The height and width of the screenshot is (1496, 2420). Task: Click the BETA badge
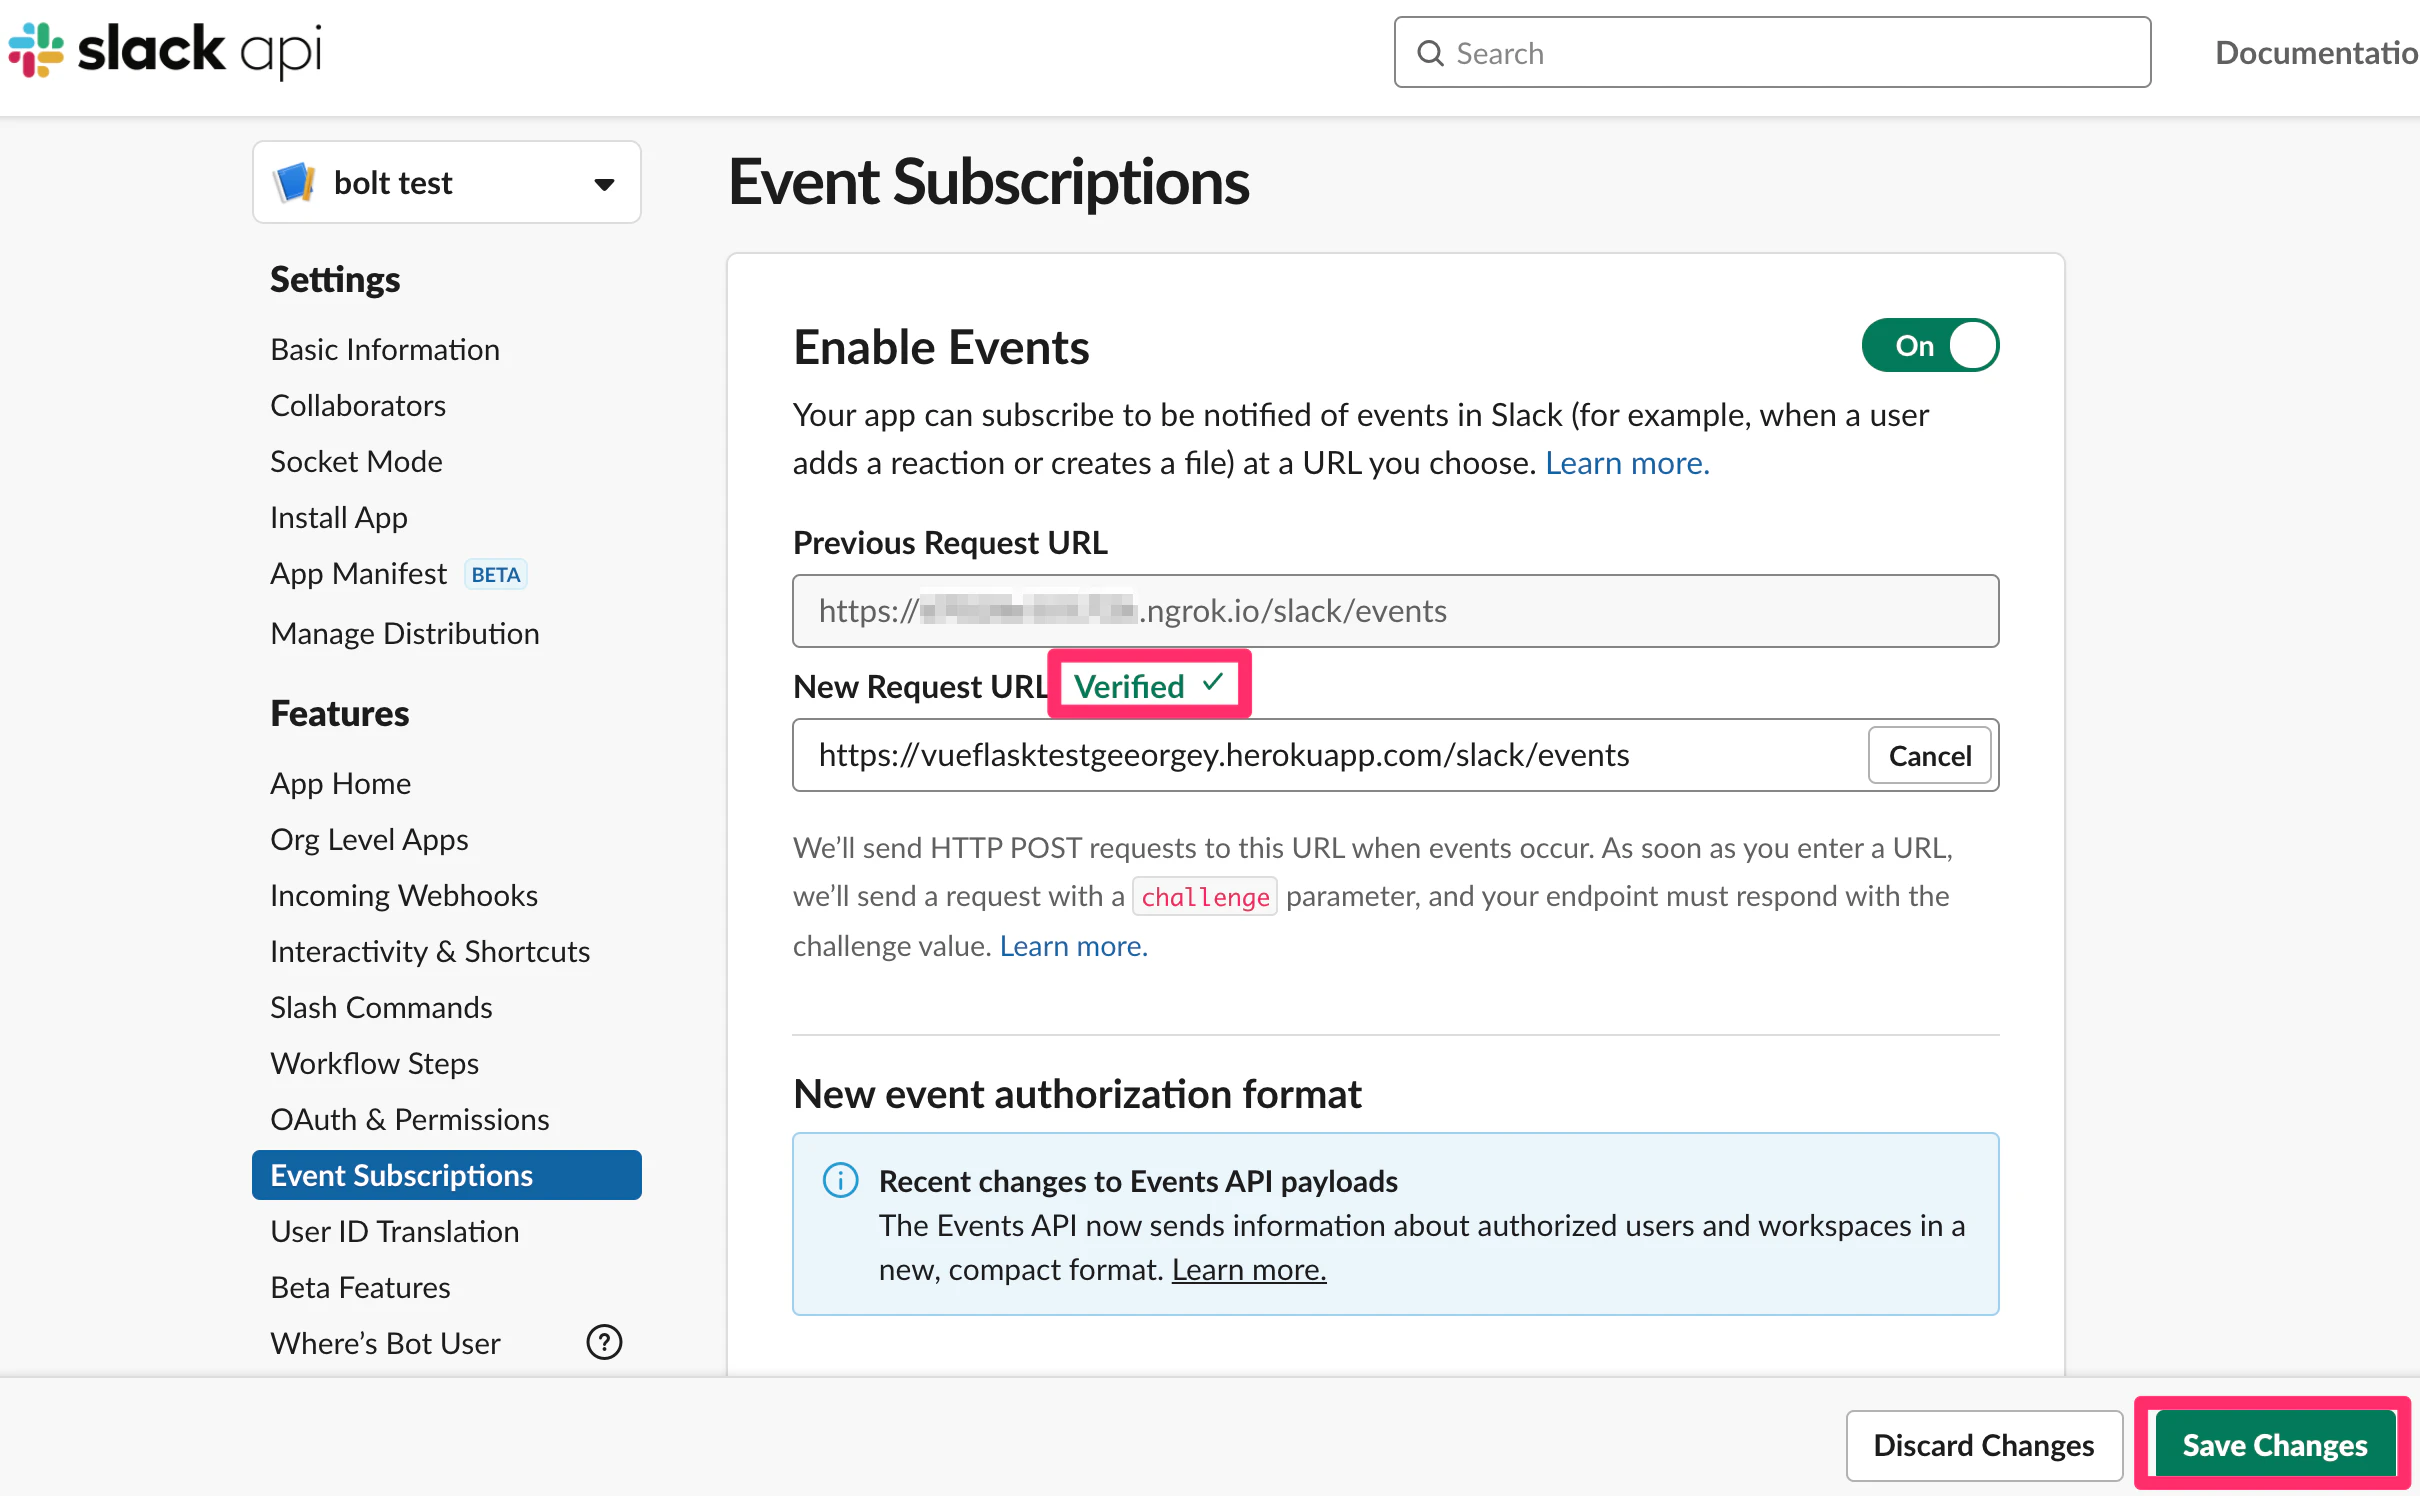(x=496, y=575)
